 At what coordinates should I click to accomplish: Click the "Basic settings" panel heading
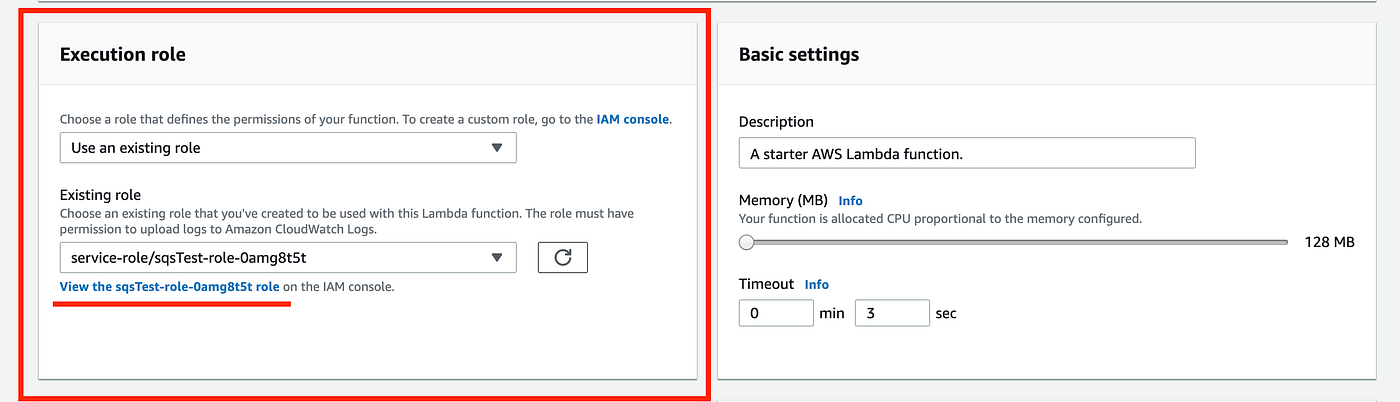798,55
